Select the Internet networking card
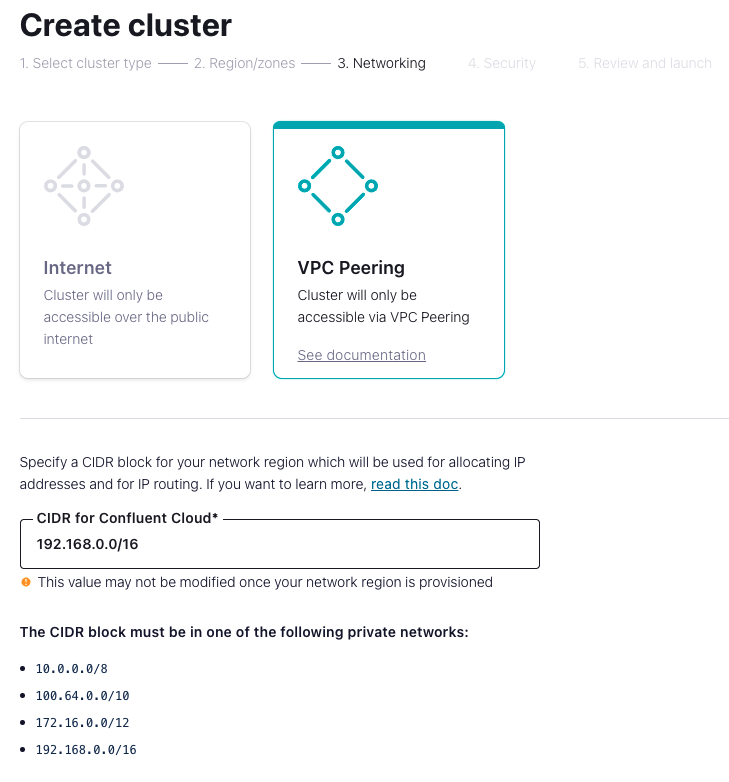The width and height of the screenshot is (729, 782). (x=135, y=250)
